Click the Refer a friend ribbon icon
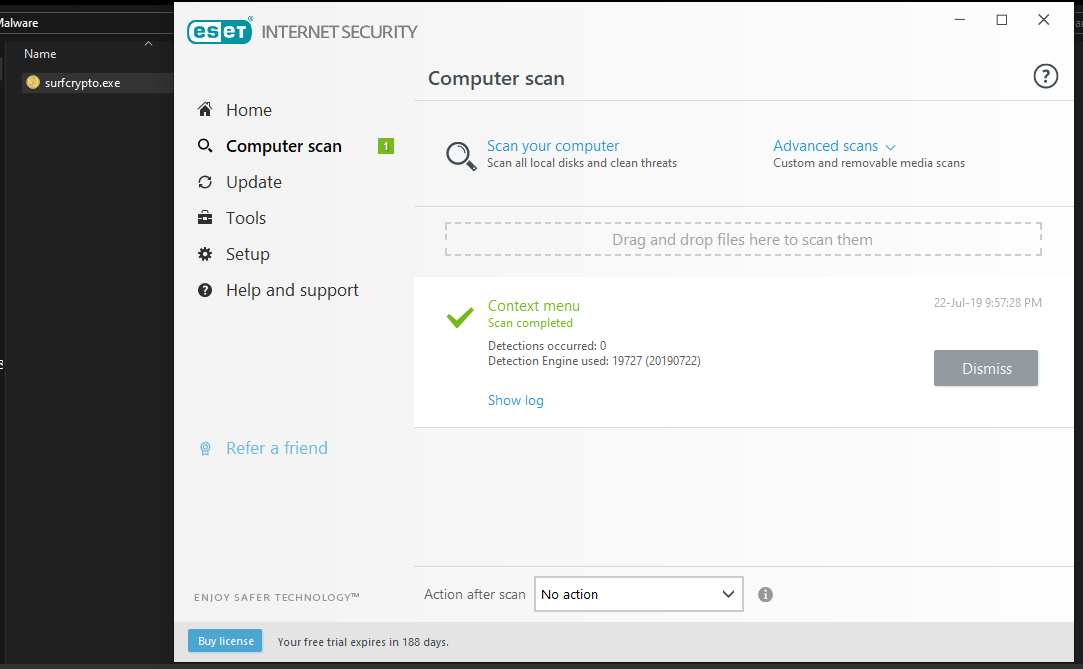The image size is (1083, 669). click(x=205, y=449)
